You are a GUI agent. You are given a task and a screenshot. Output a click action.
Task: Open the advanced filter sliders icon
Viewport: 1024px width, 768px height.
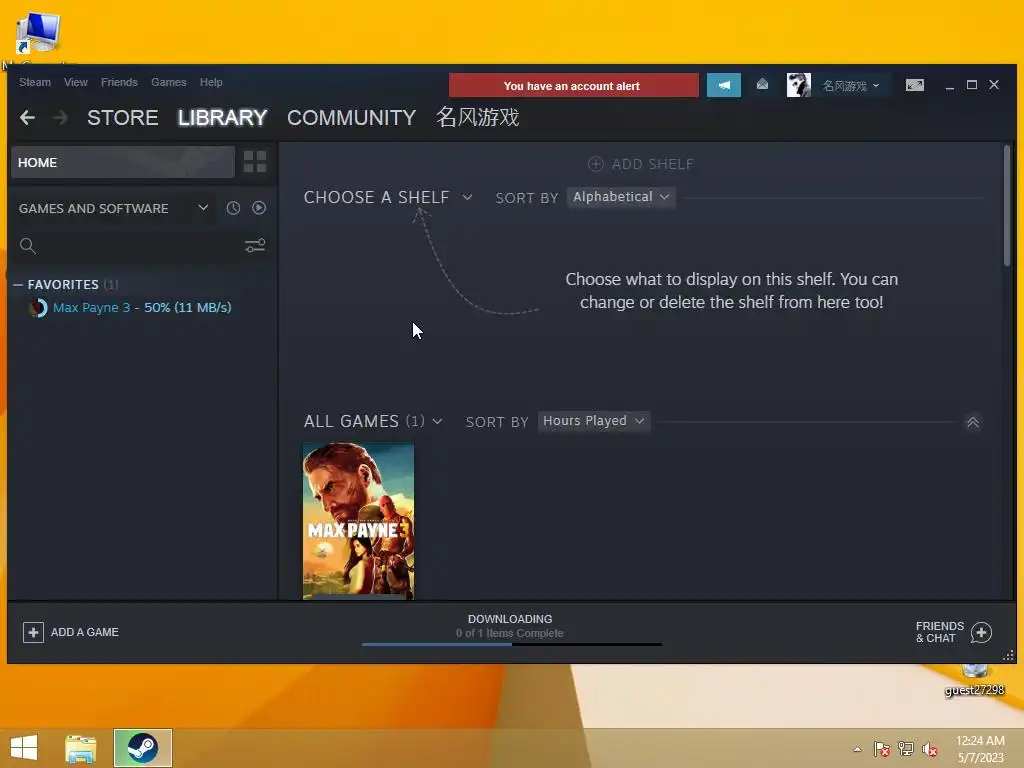(255, 246)
